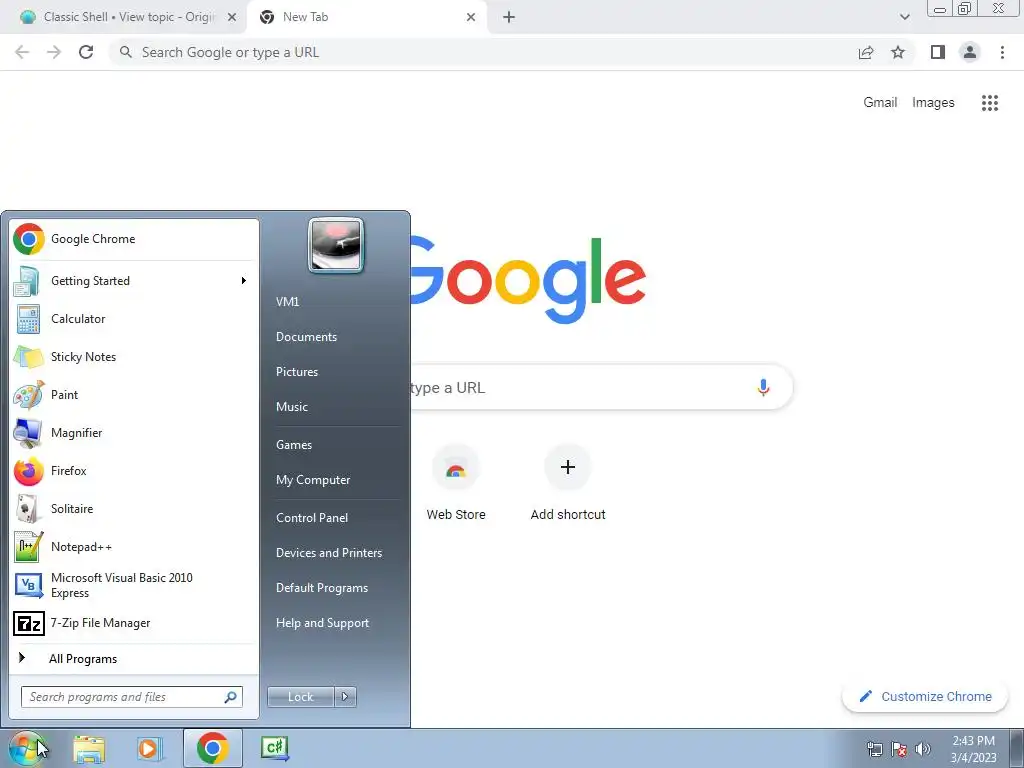Open C# Express taskbar icon
1024x768 pixels.
[275, 748]
